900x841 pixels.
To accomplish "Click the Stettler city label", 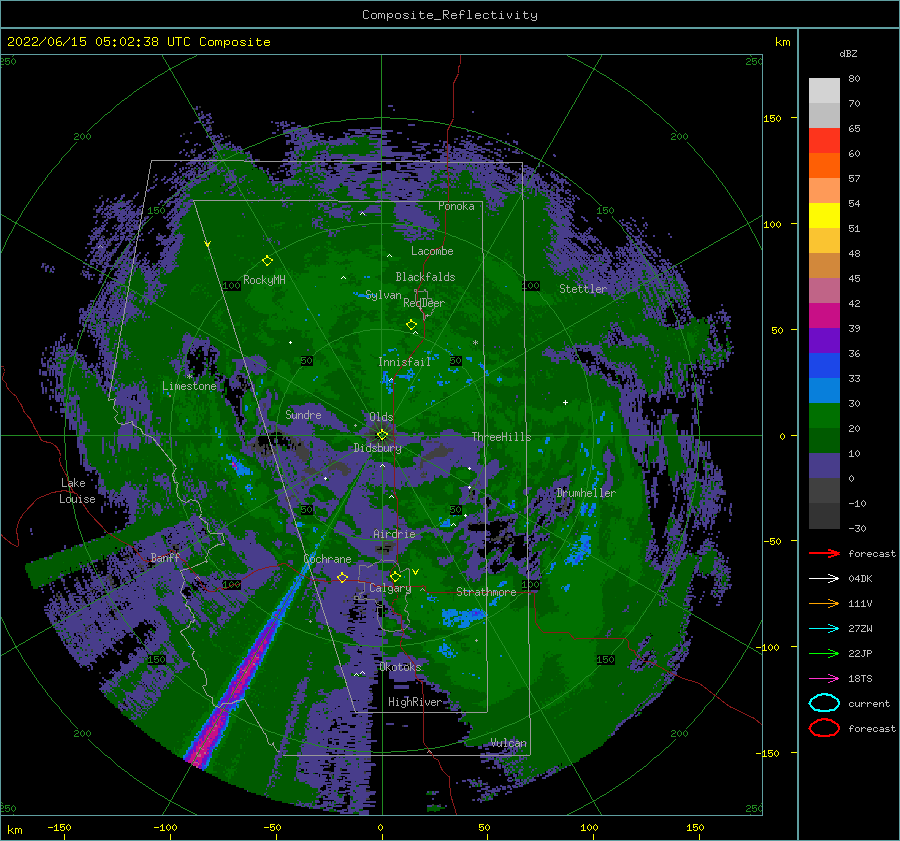I will [x=583, y=289].
